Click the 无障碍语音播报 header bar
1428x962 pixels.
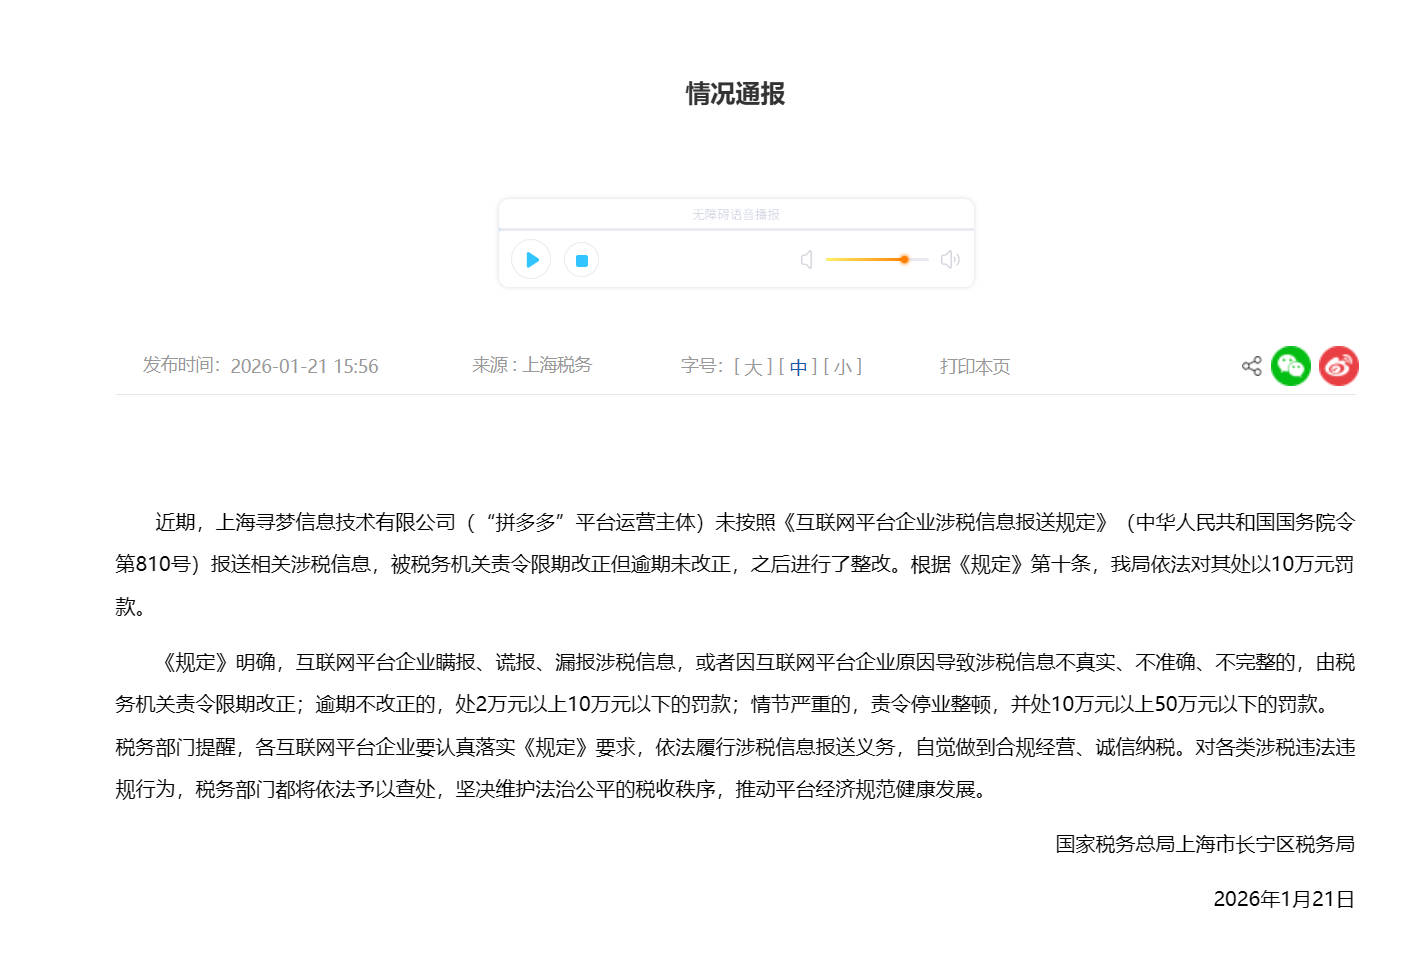pyautogui.click(x=736, y=213)
